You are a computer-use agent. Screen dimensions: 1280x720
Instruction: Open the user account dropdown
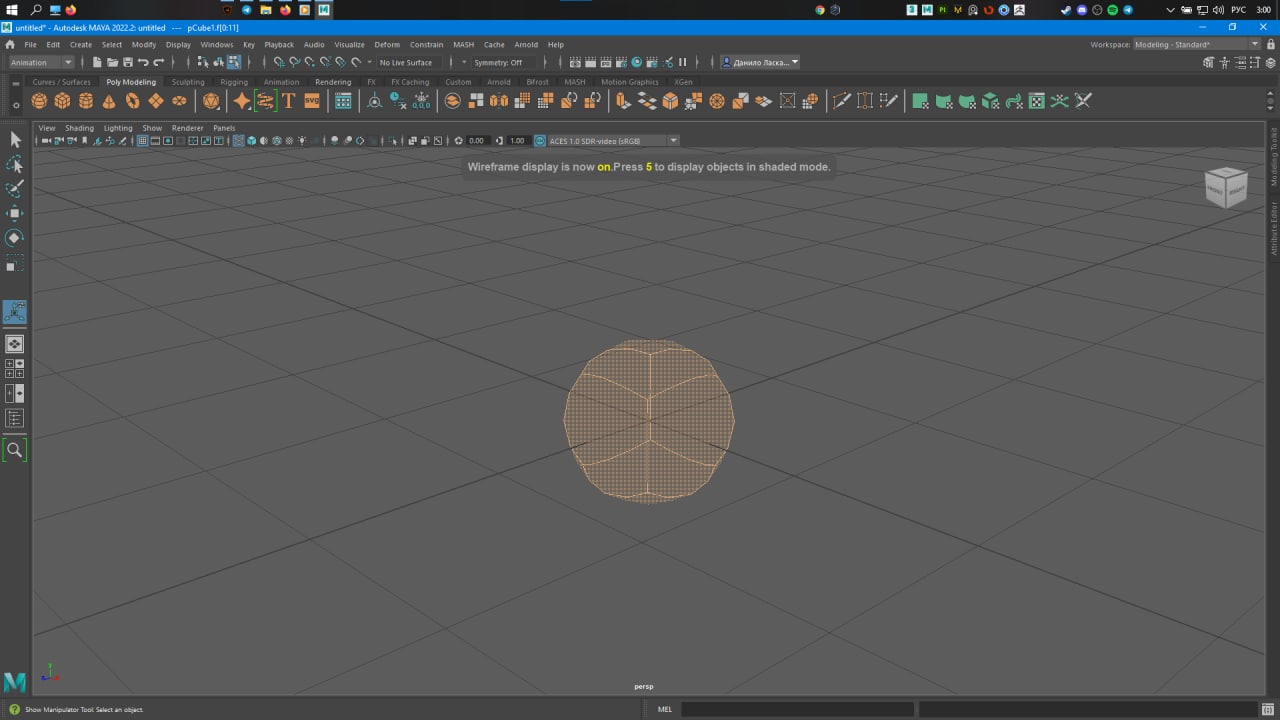(760, 62)
